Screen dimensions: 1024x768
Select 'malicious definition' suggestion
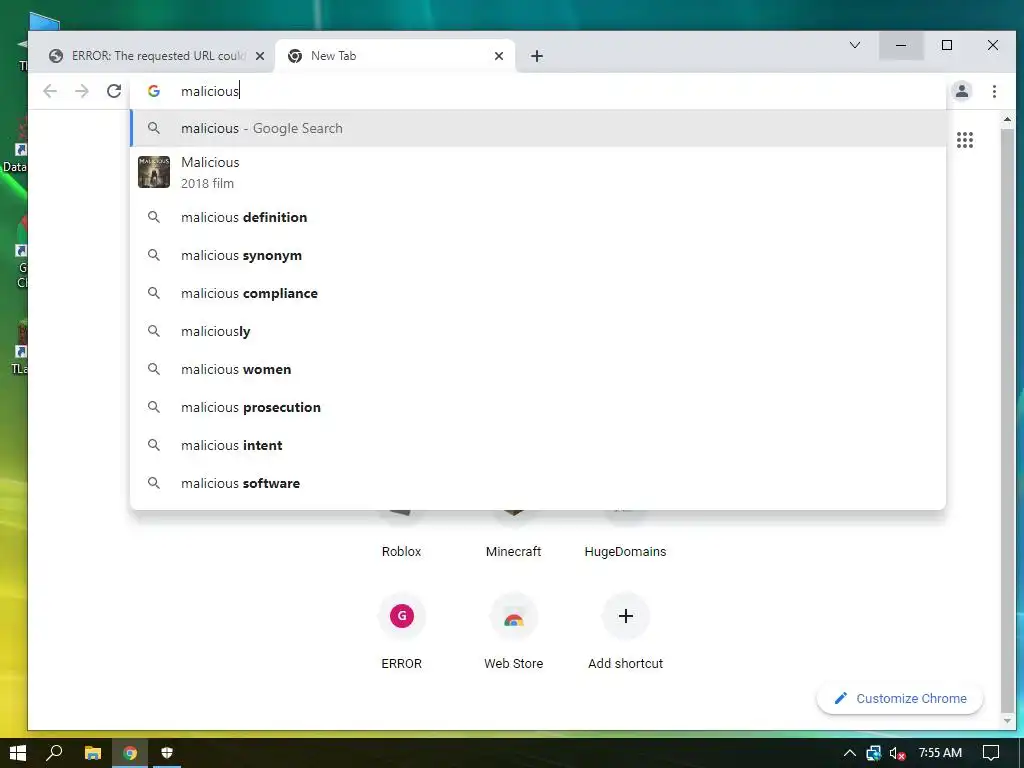[538, 217]
